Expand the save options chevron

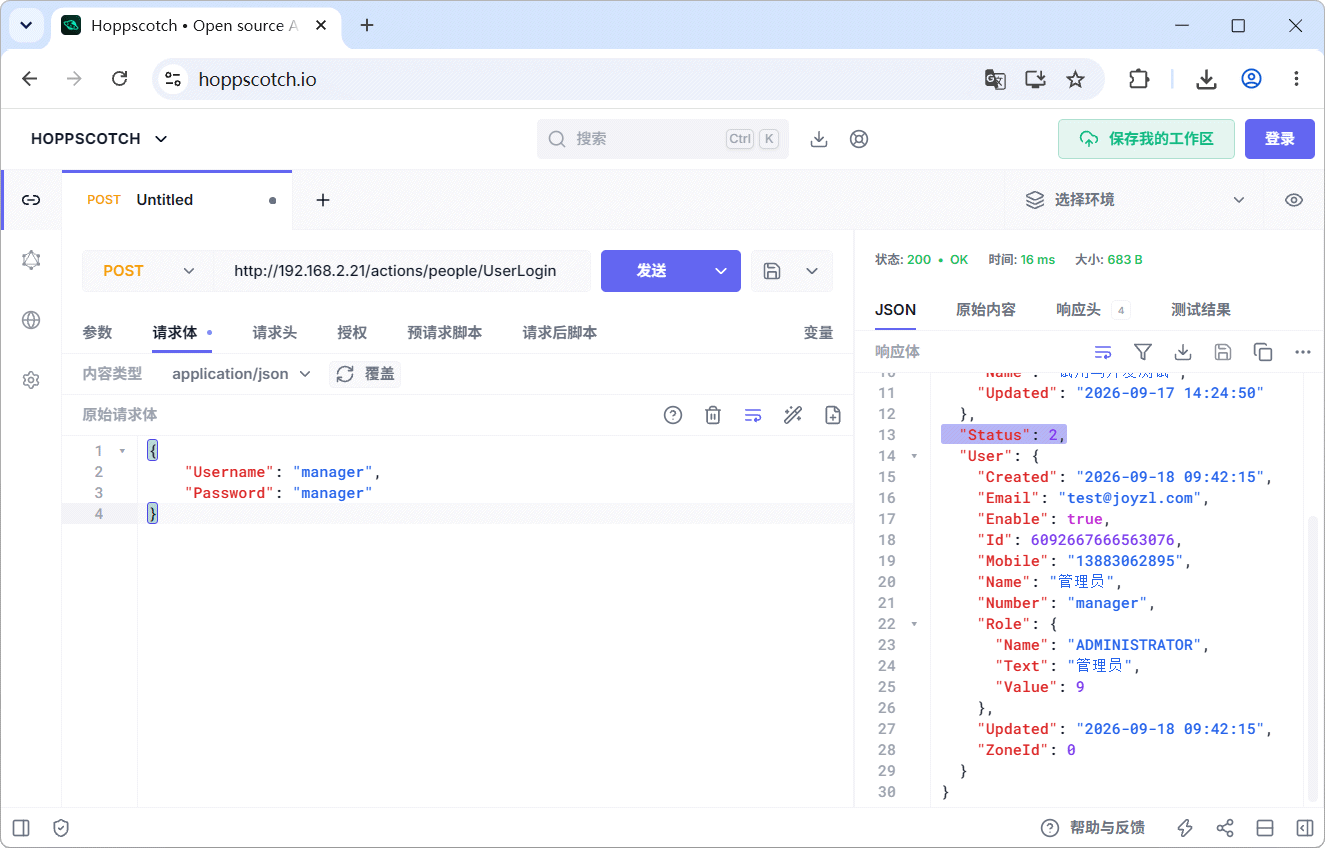(x=812, y=271)
